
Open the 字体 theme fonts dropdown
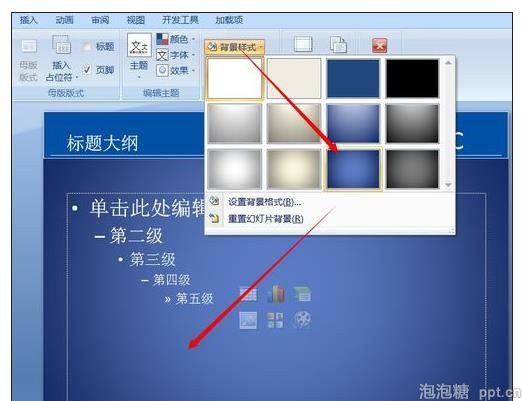tap(175, 55)
